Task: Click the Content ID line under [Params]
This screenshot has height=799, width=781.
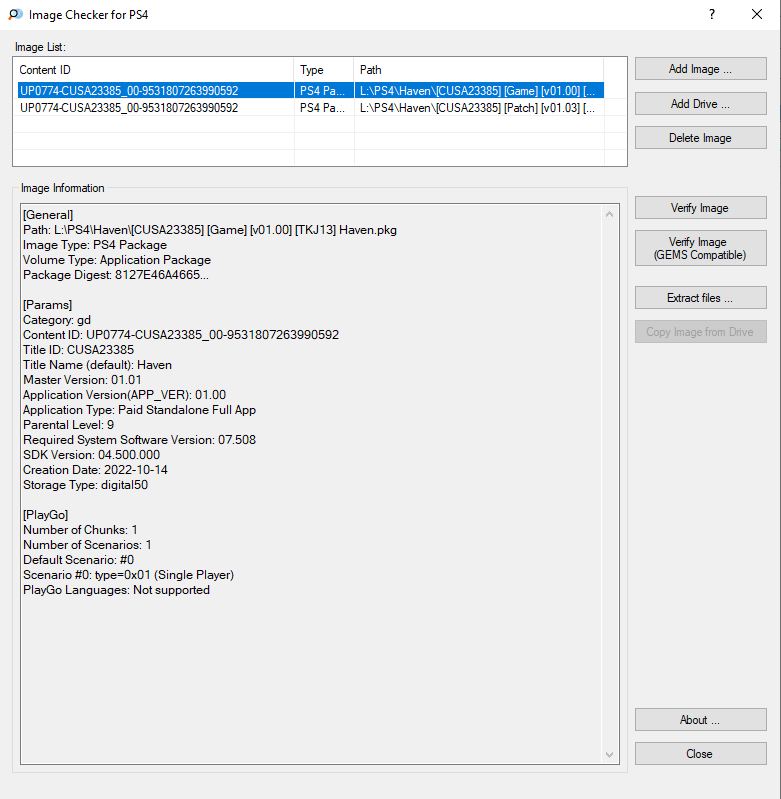Action: [x=181, y=335]
